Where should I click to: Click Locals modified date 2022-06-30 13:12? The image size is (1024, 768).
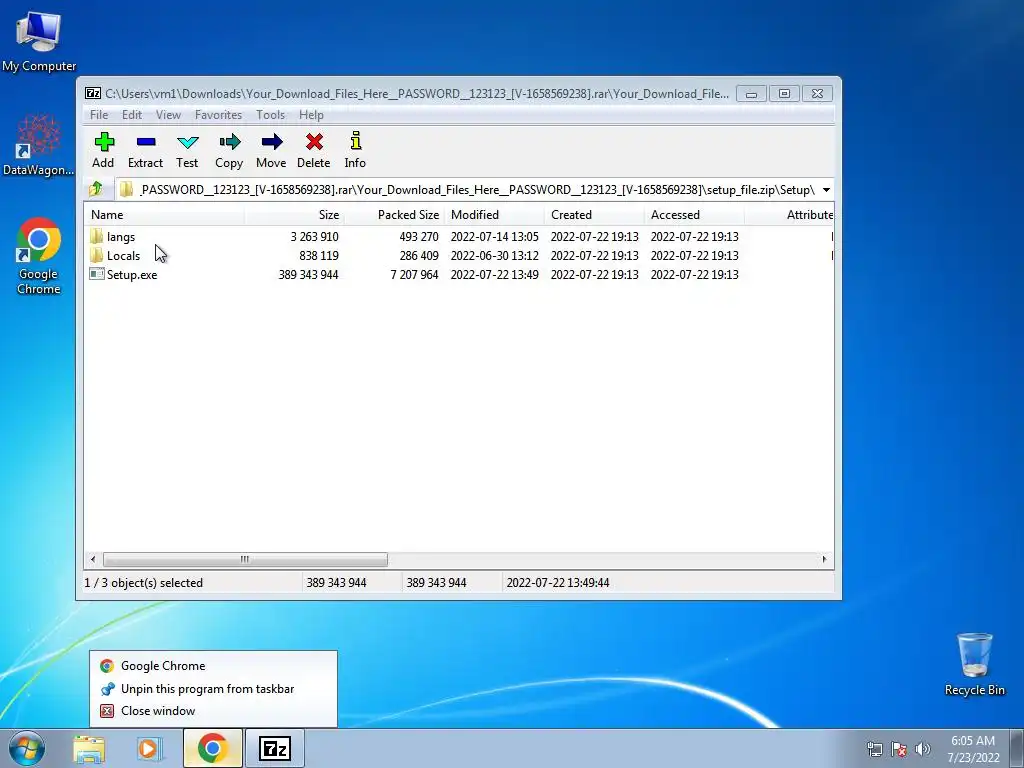pyautogui.click(x=494, y=256)
